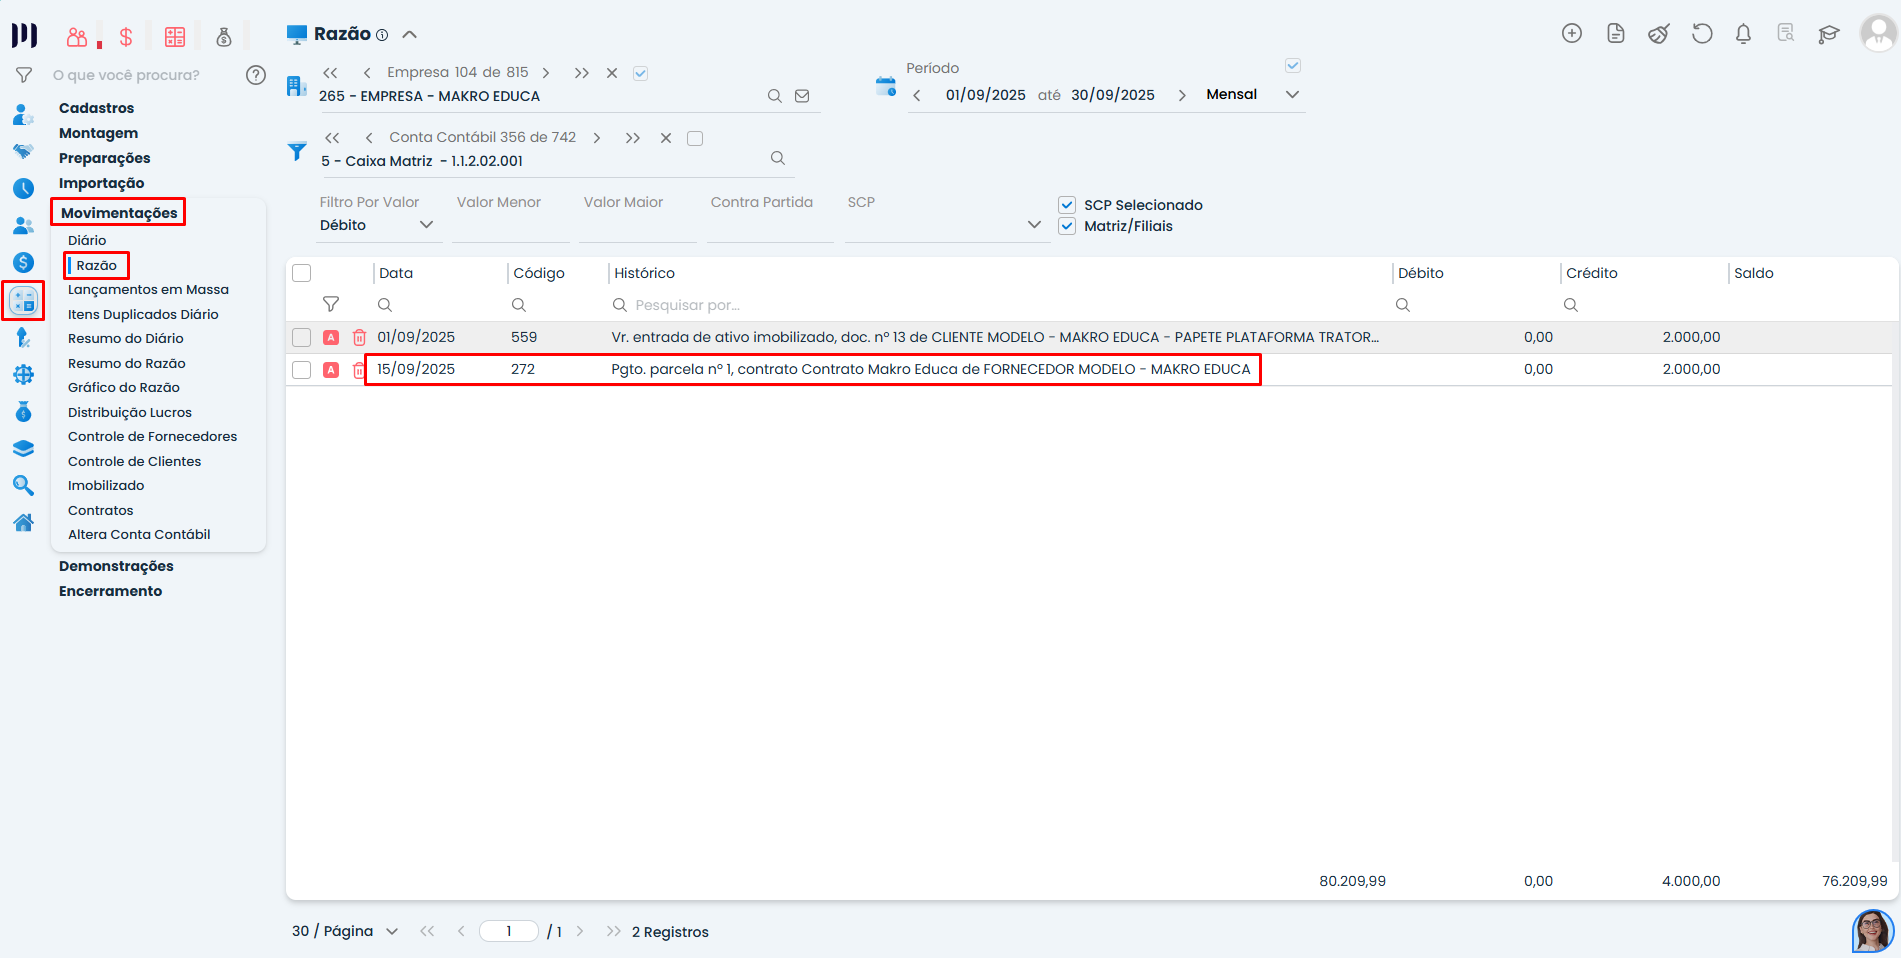Click the add plus circle icon

(1572, 34)
